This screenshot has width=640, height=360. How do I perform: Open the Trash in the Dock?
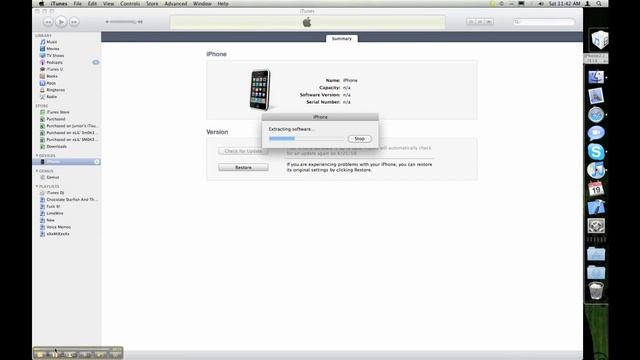[596, 291]
